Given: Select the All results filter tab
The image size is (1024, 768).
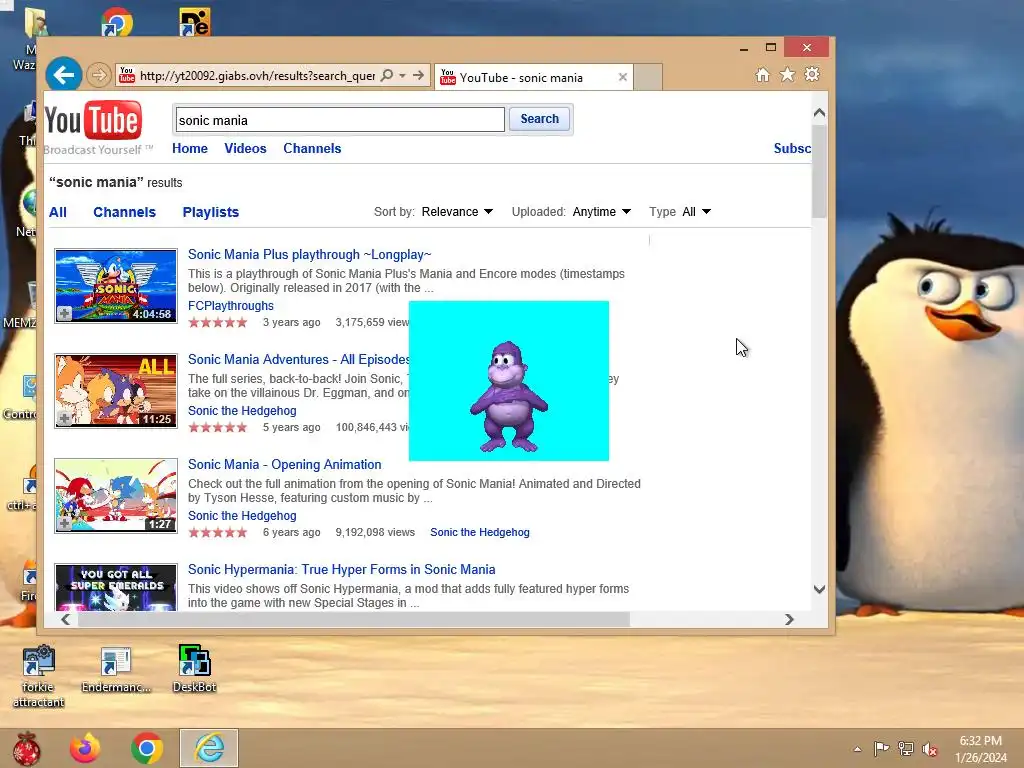Looking at the screenshot, I should tap(58, 212).
